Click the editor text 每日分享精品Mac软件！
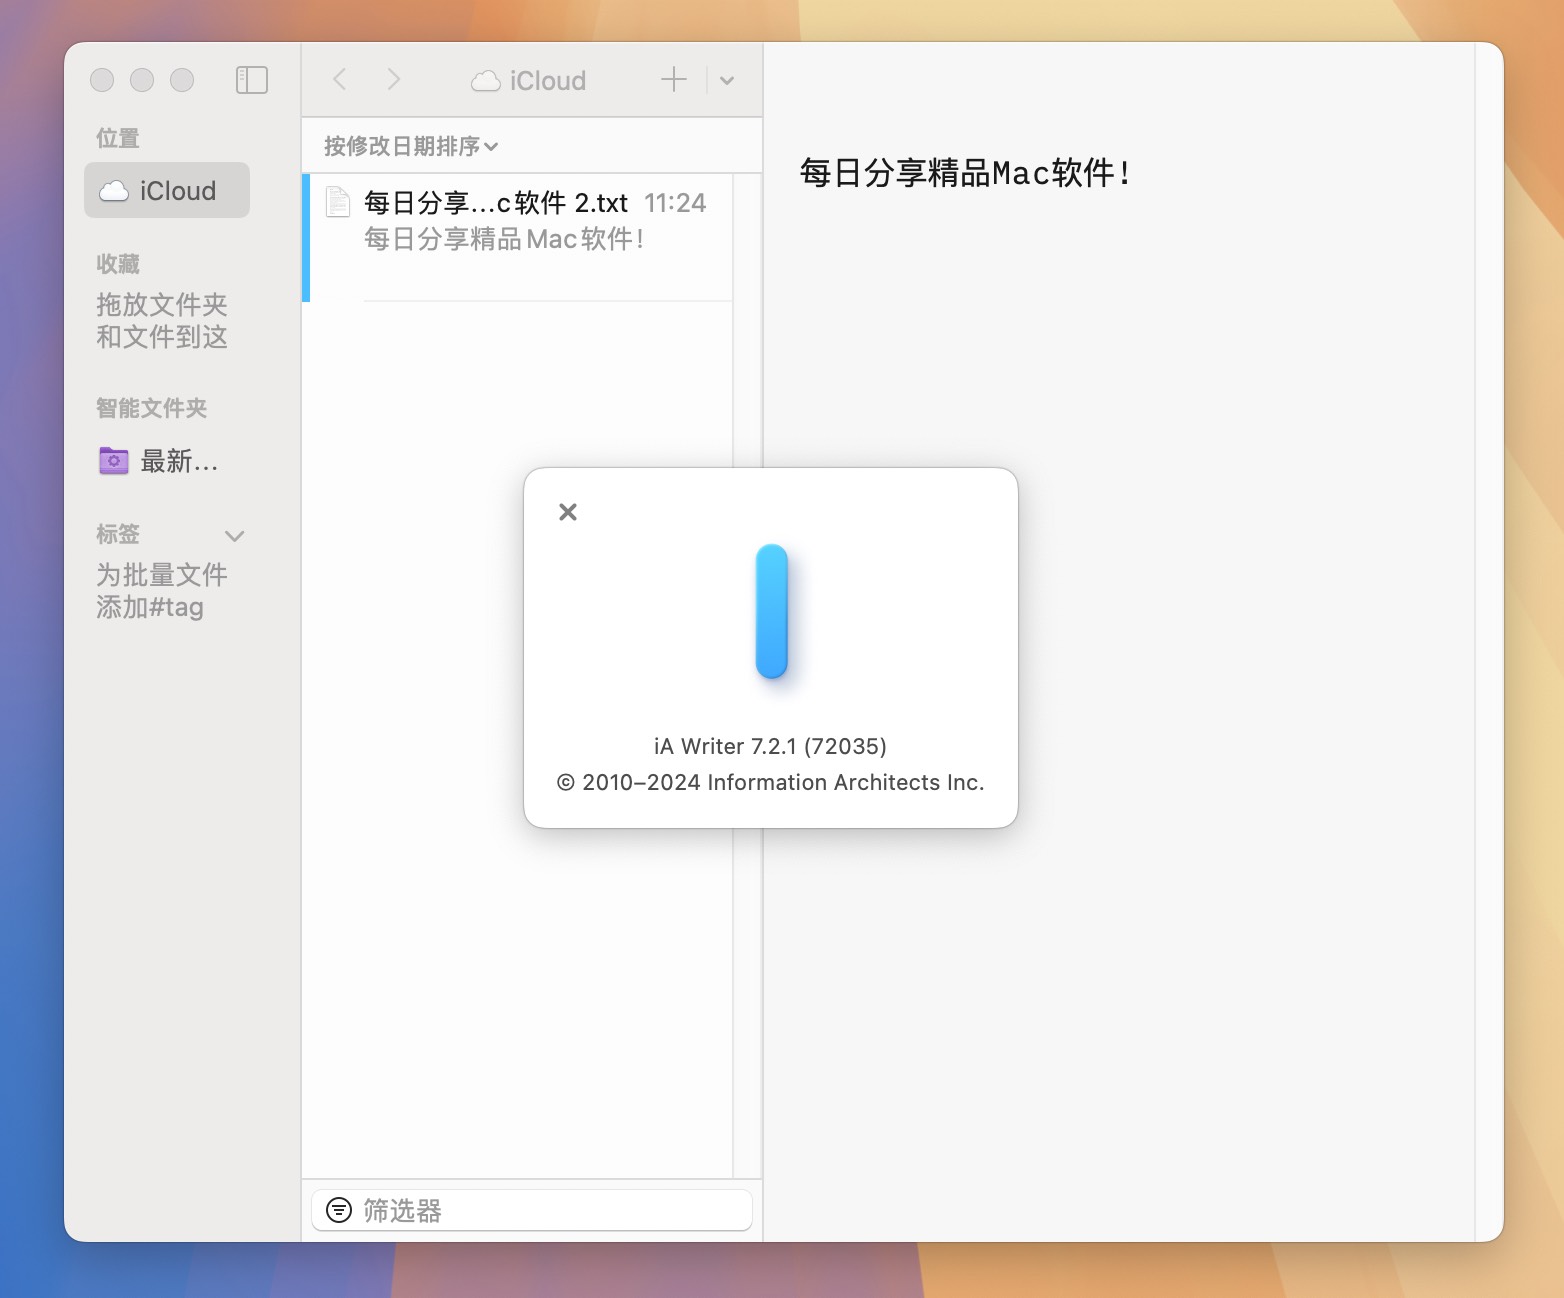 click(966, 173)
